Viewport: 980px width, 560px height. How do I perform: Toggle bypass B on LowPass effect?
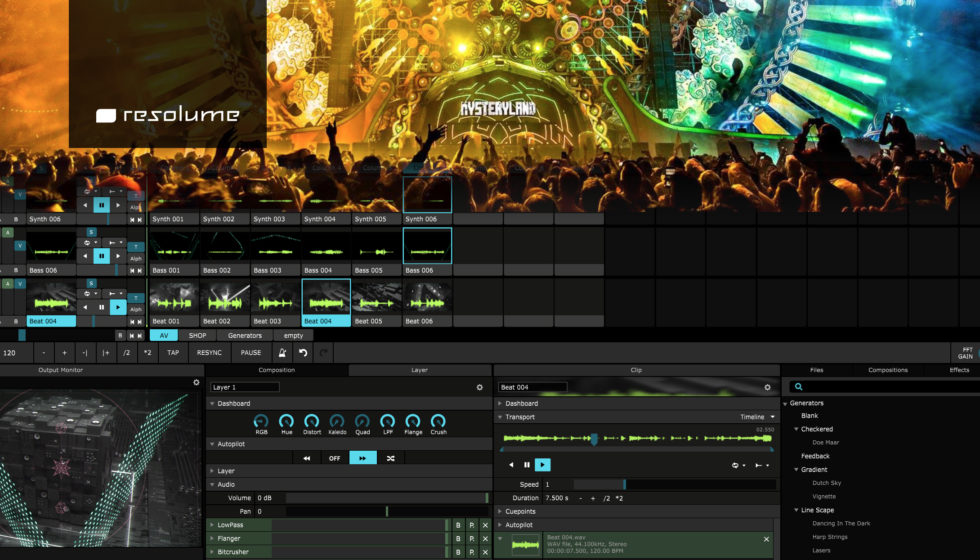(458, 525)
